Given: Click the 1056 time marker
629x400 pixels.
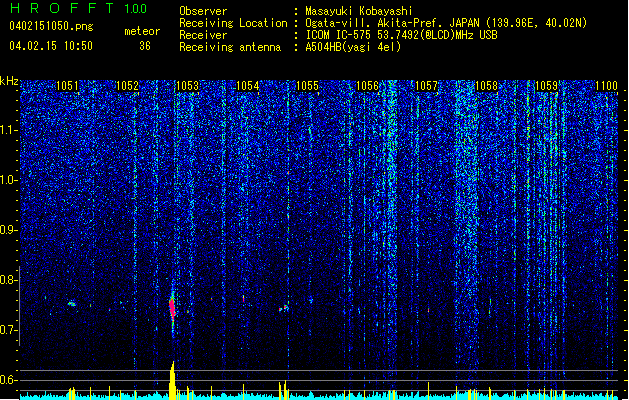Looking at the screenshot, I should 367,86.
